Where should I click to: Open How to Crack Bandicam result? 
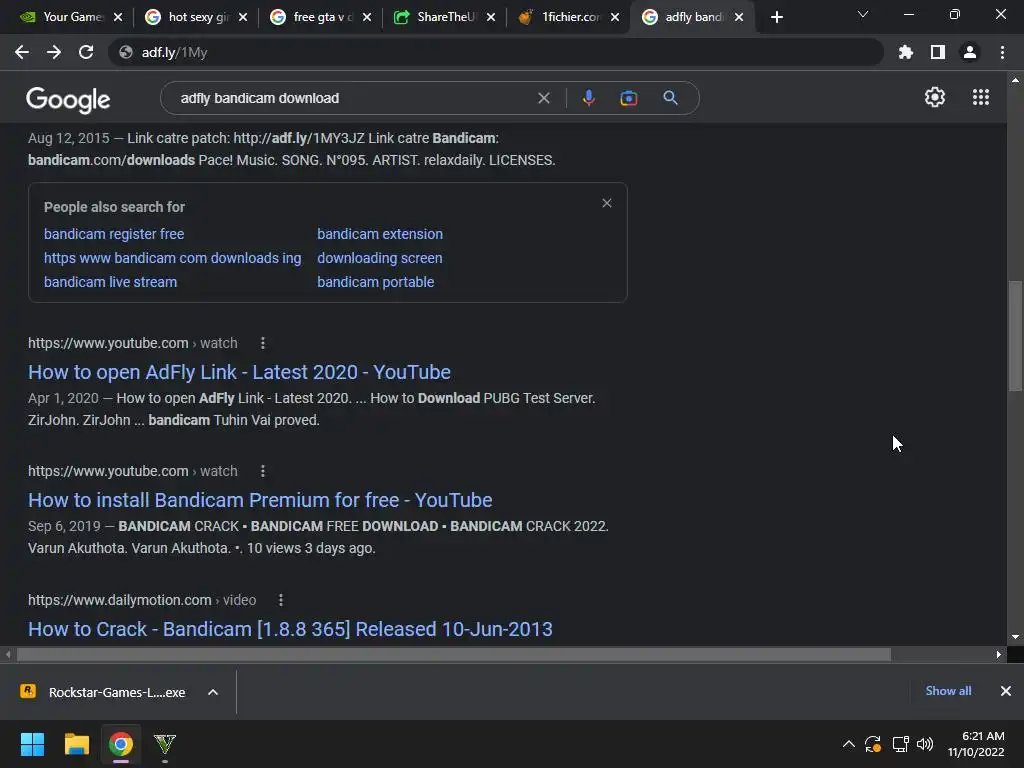290,629
